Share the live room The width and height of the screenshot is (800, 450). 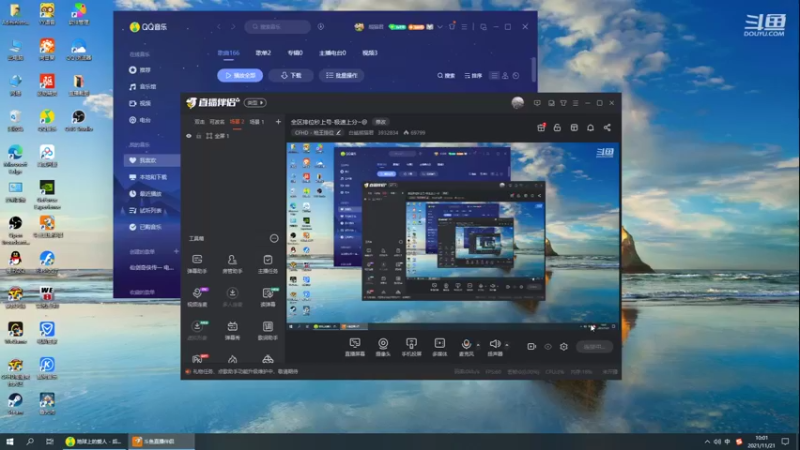tap(607, 128)
